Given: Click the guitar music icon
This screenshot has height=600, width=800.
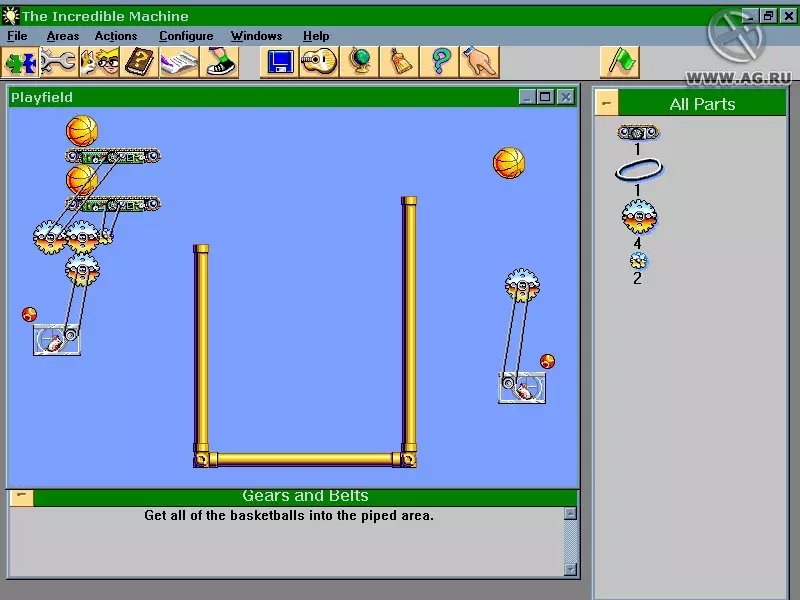Looking at the screenshot, I should pyautogui.click(x=319, y=62).
